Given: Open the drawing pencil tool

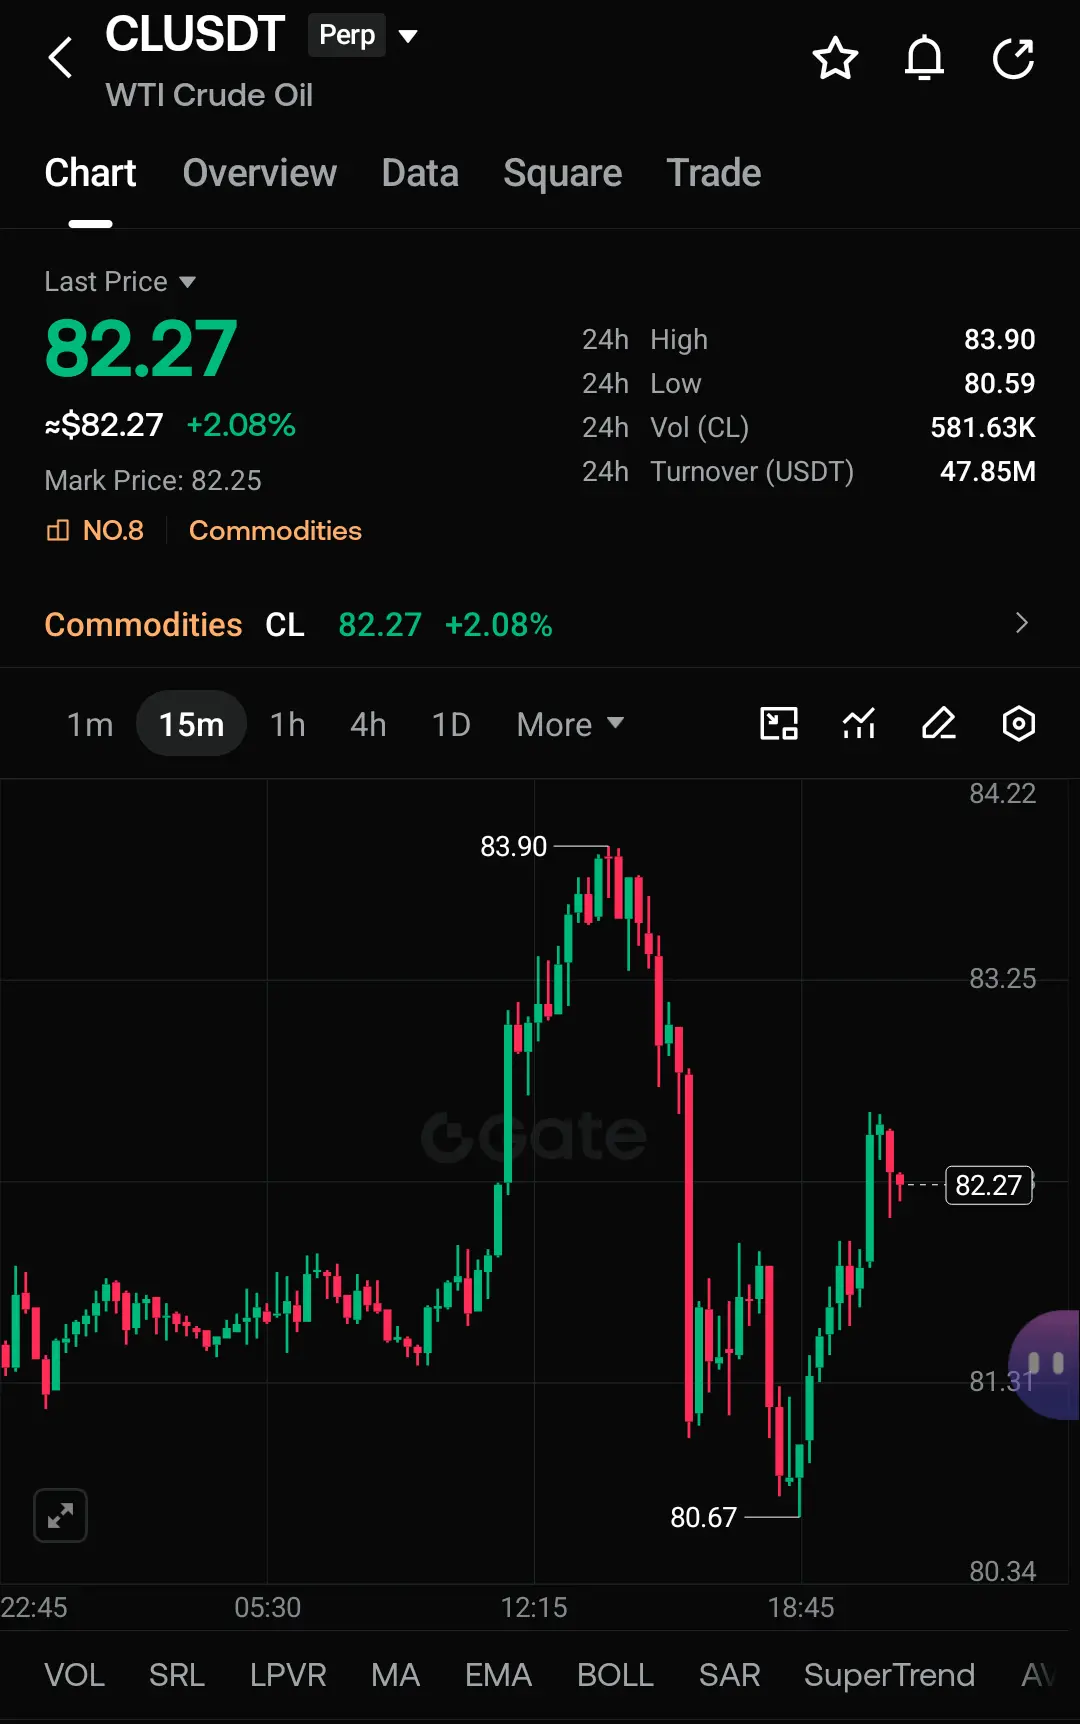Looking at the screenshot, I should pyautogui.click(x=939, y=723).
